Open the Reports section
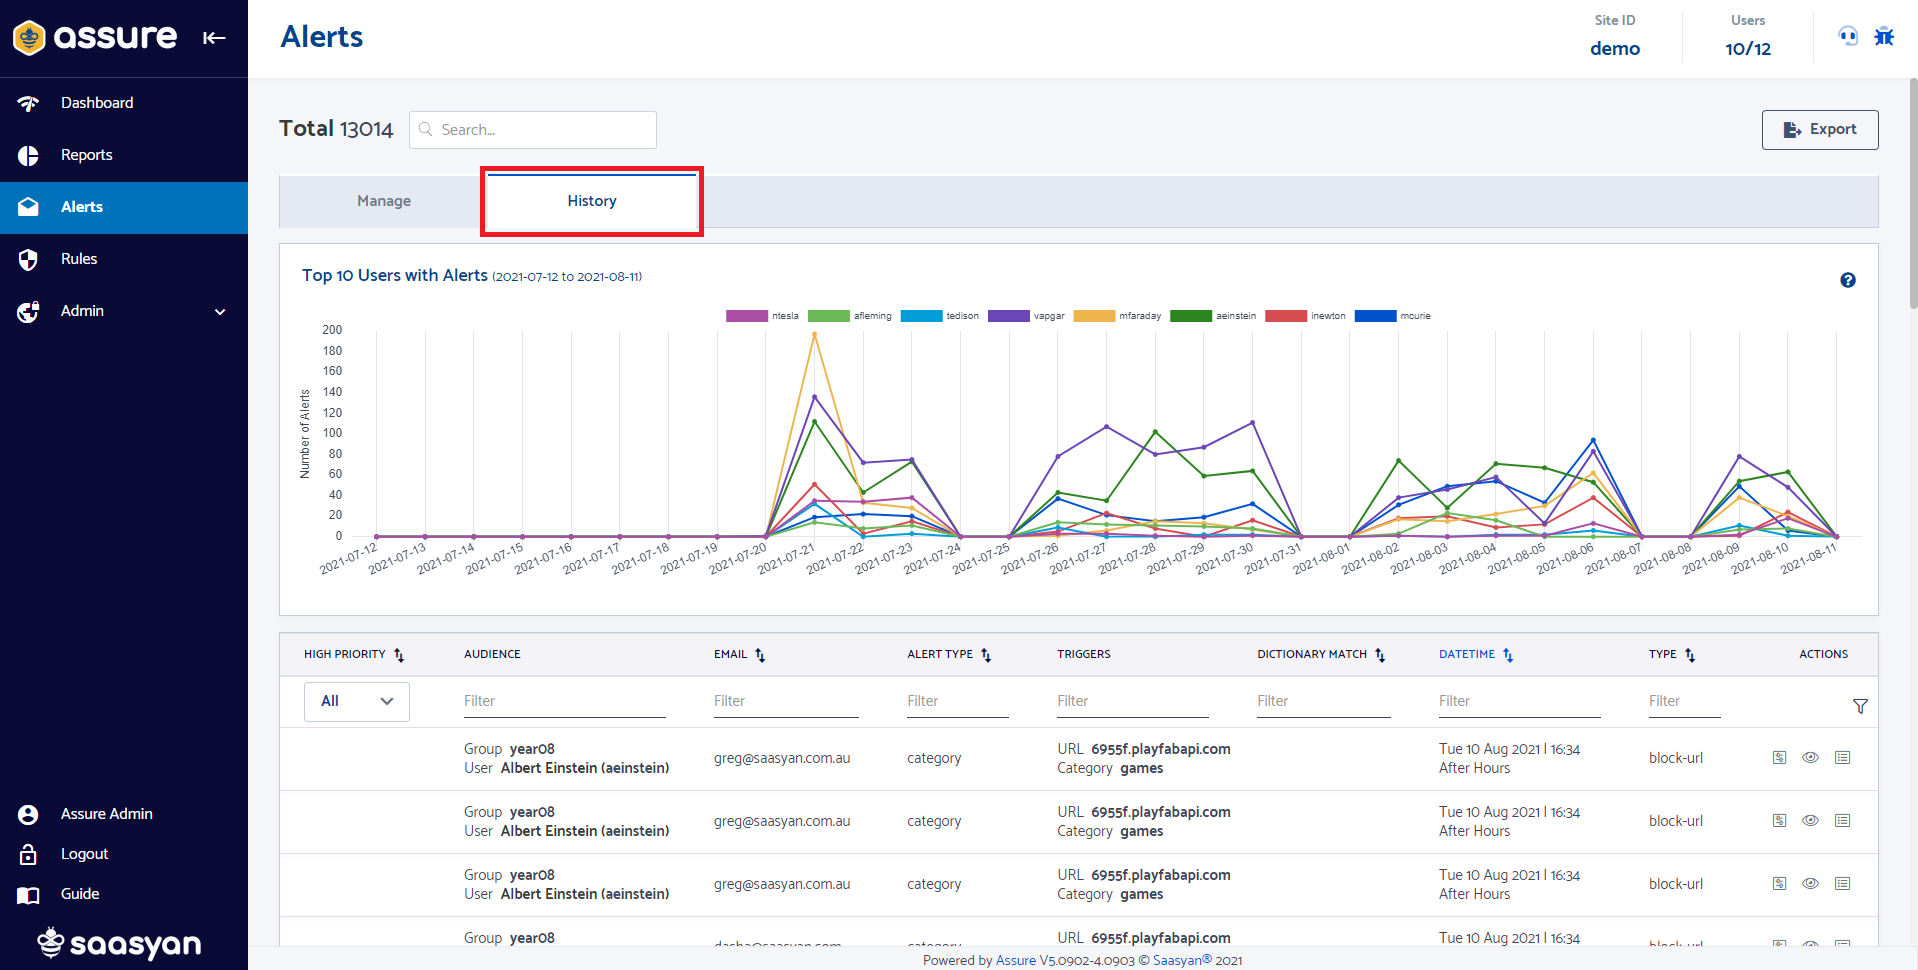The width and height of the screenshot is (1918, 970). [x=86, y=155]
